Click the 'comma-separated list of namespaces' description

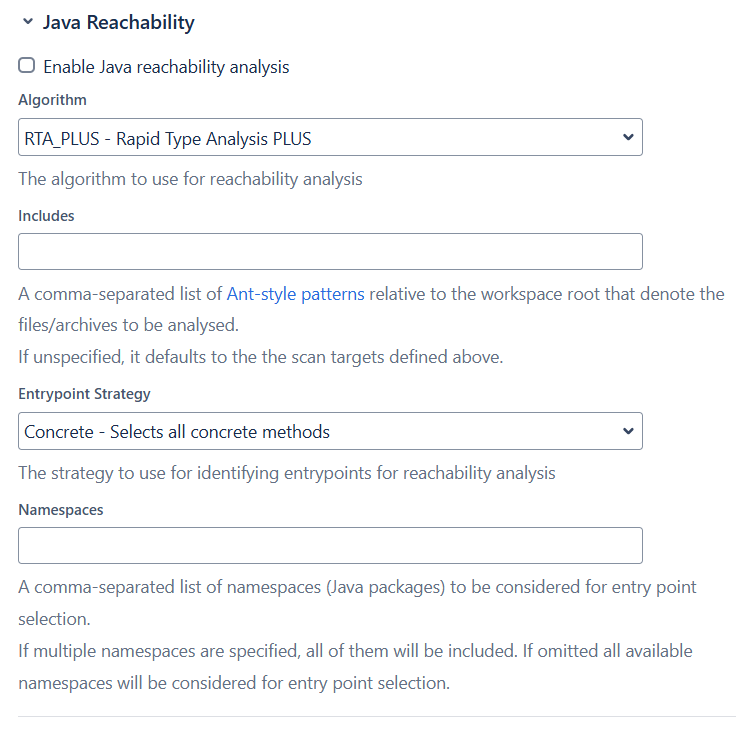click(x=357, y=587)
